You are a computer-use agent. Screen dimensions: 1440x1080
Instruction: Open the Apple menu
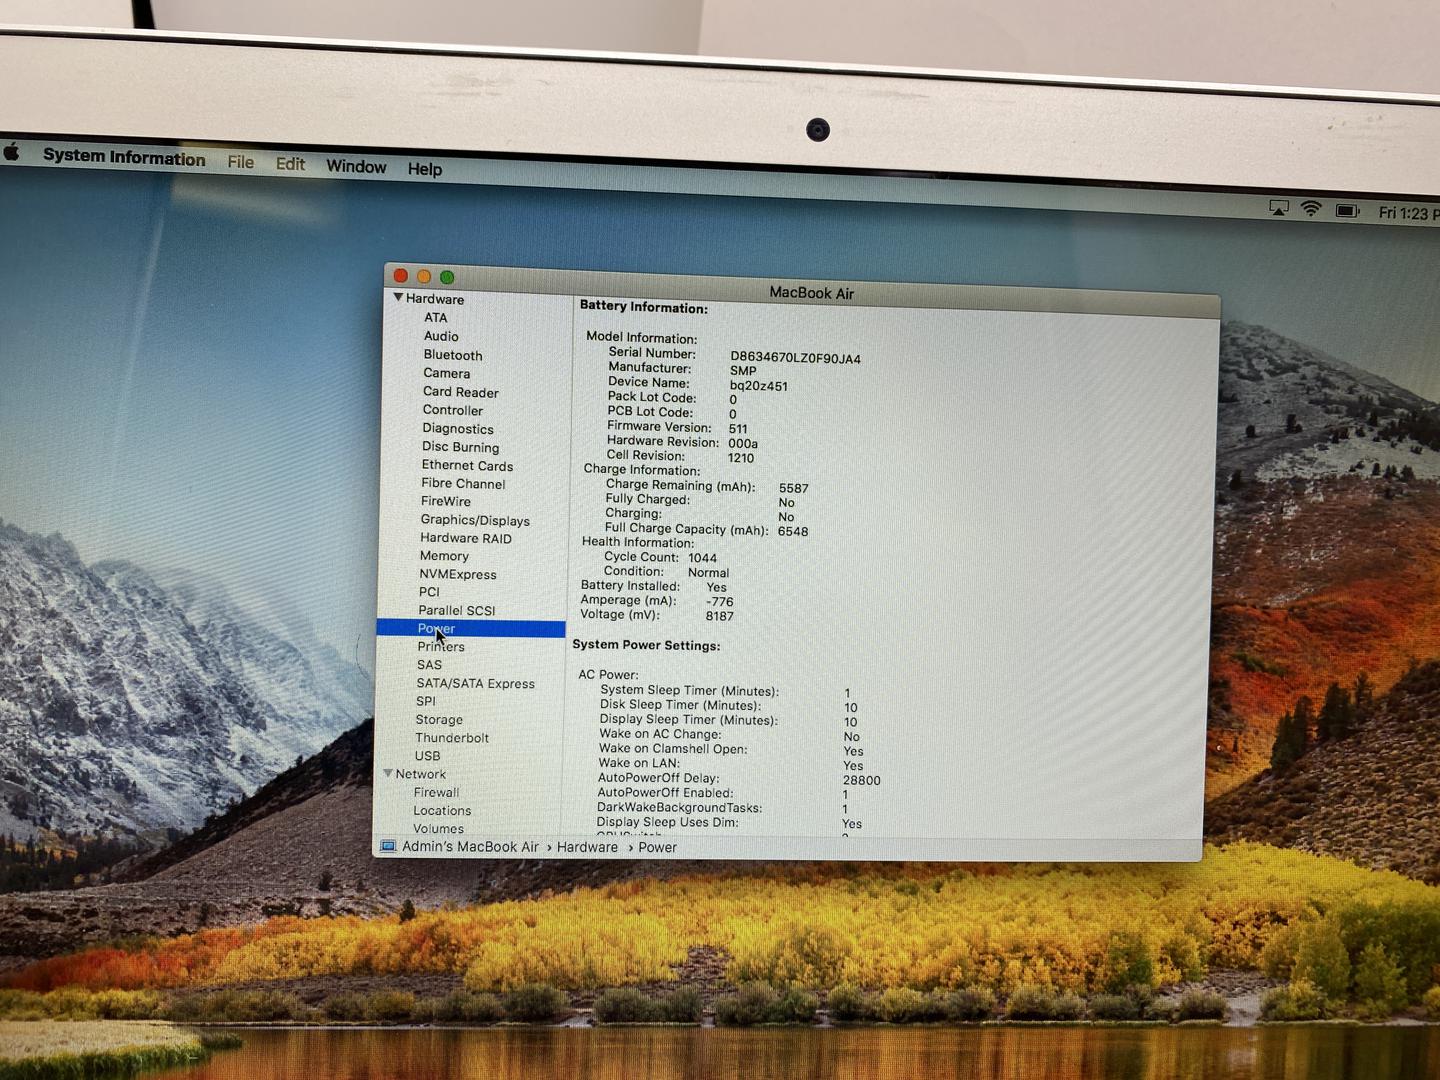(x=12, y=152)
